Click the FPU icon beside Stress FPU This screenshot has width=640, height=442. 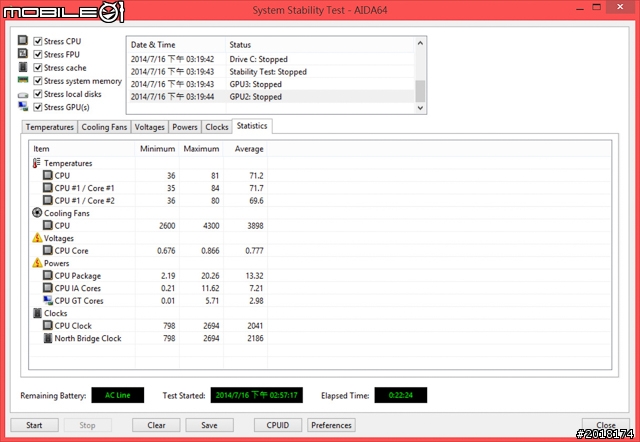pyautogui.click(x=23, y=53)
